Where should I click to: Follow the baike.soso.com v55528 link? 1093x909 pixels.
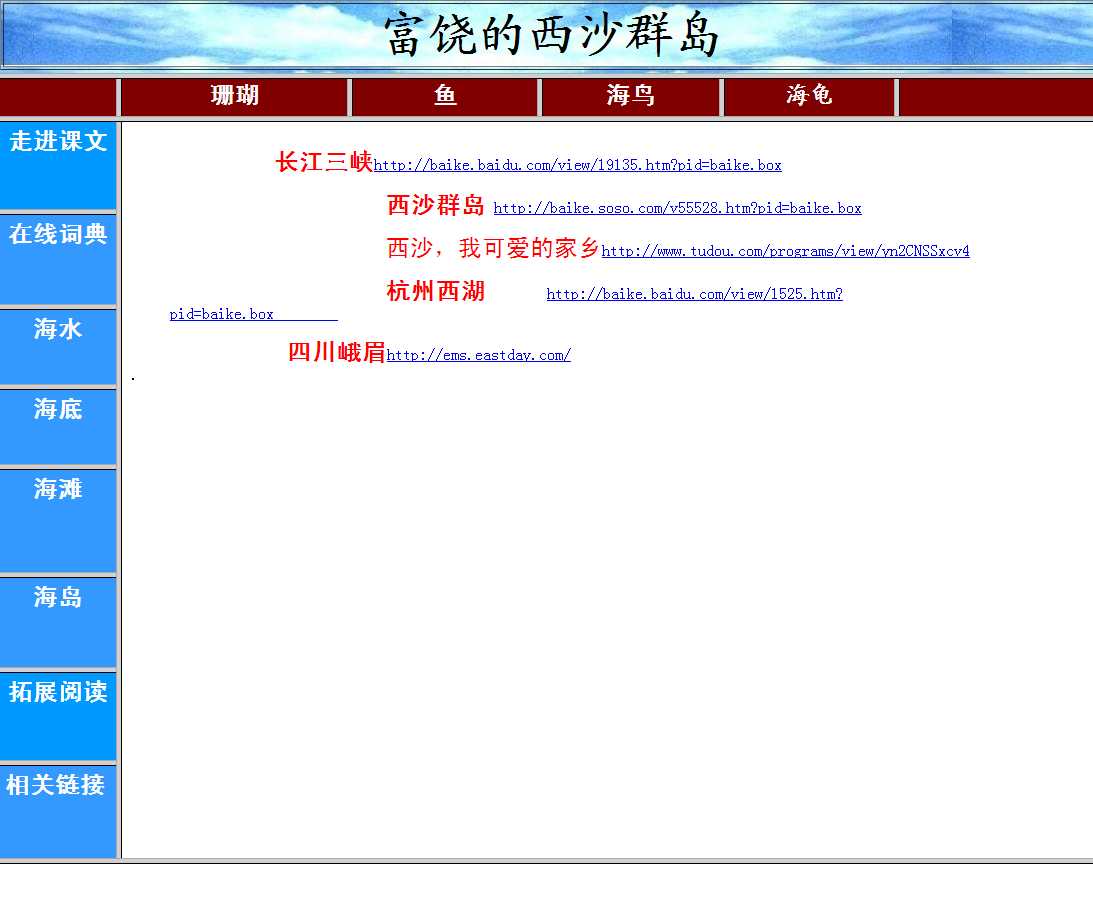[x=677, y=209]
